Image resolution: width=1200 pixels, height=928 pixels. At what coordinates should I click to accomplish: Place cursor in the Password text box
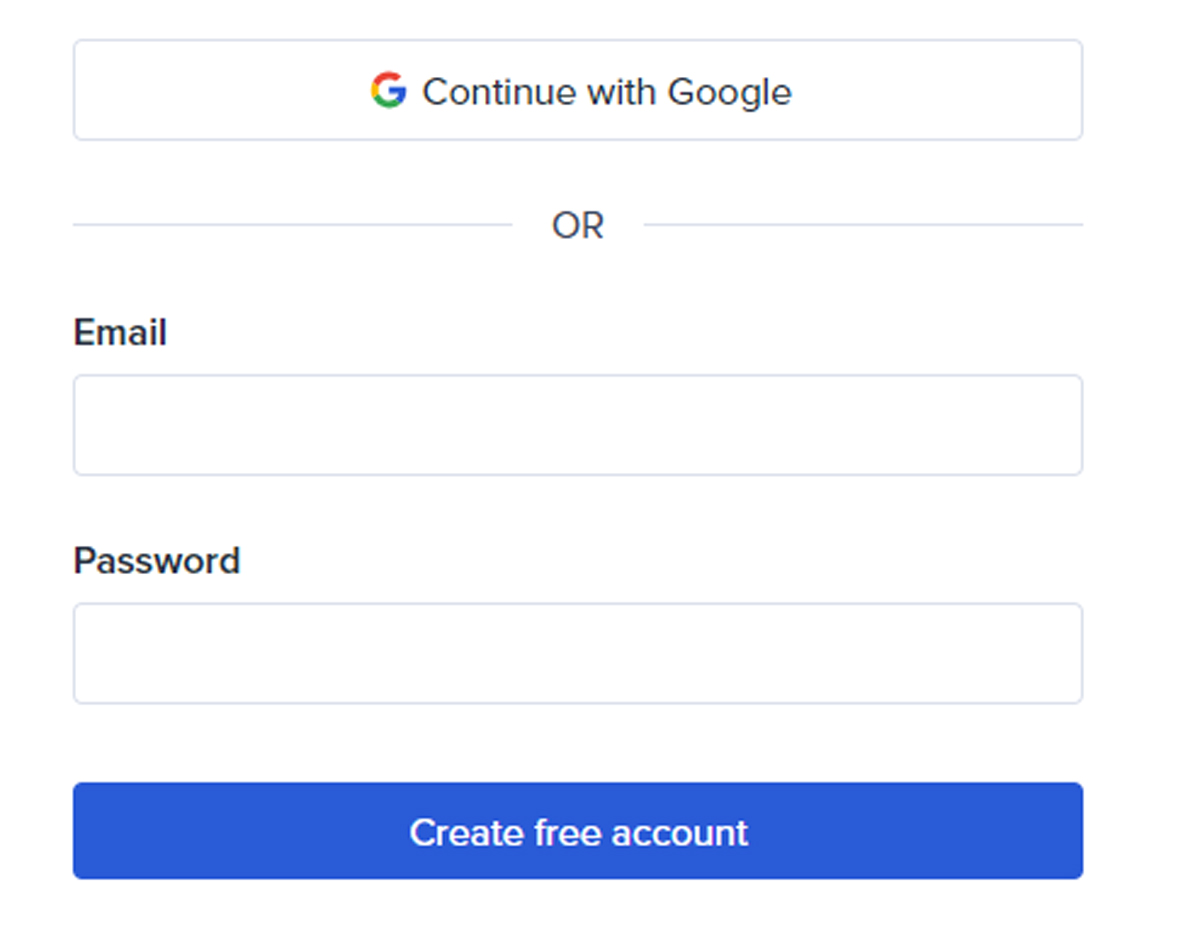[578, 653]
